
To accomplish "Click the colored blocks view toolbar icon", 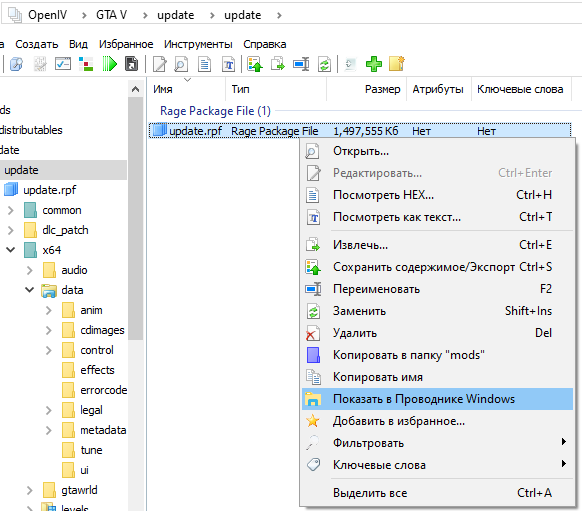I will pos(86,64).
